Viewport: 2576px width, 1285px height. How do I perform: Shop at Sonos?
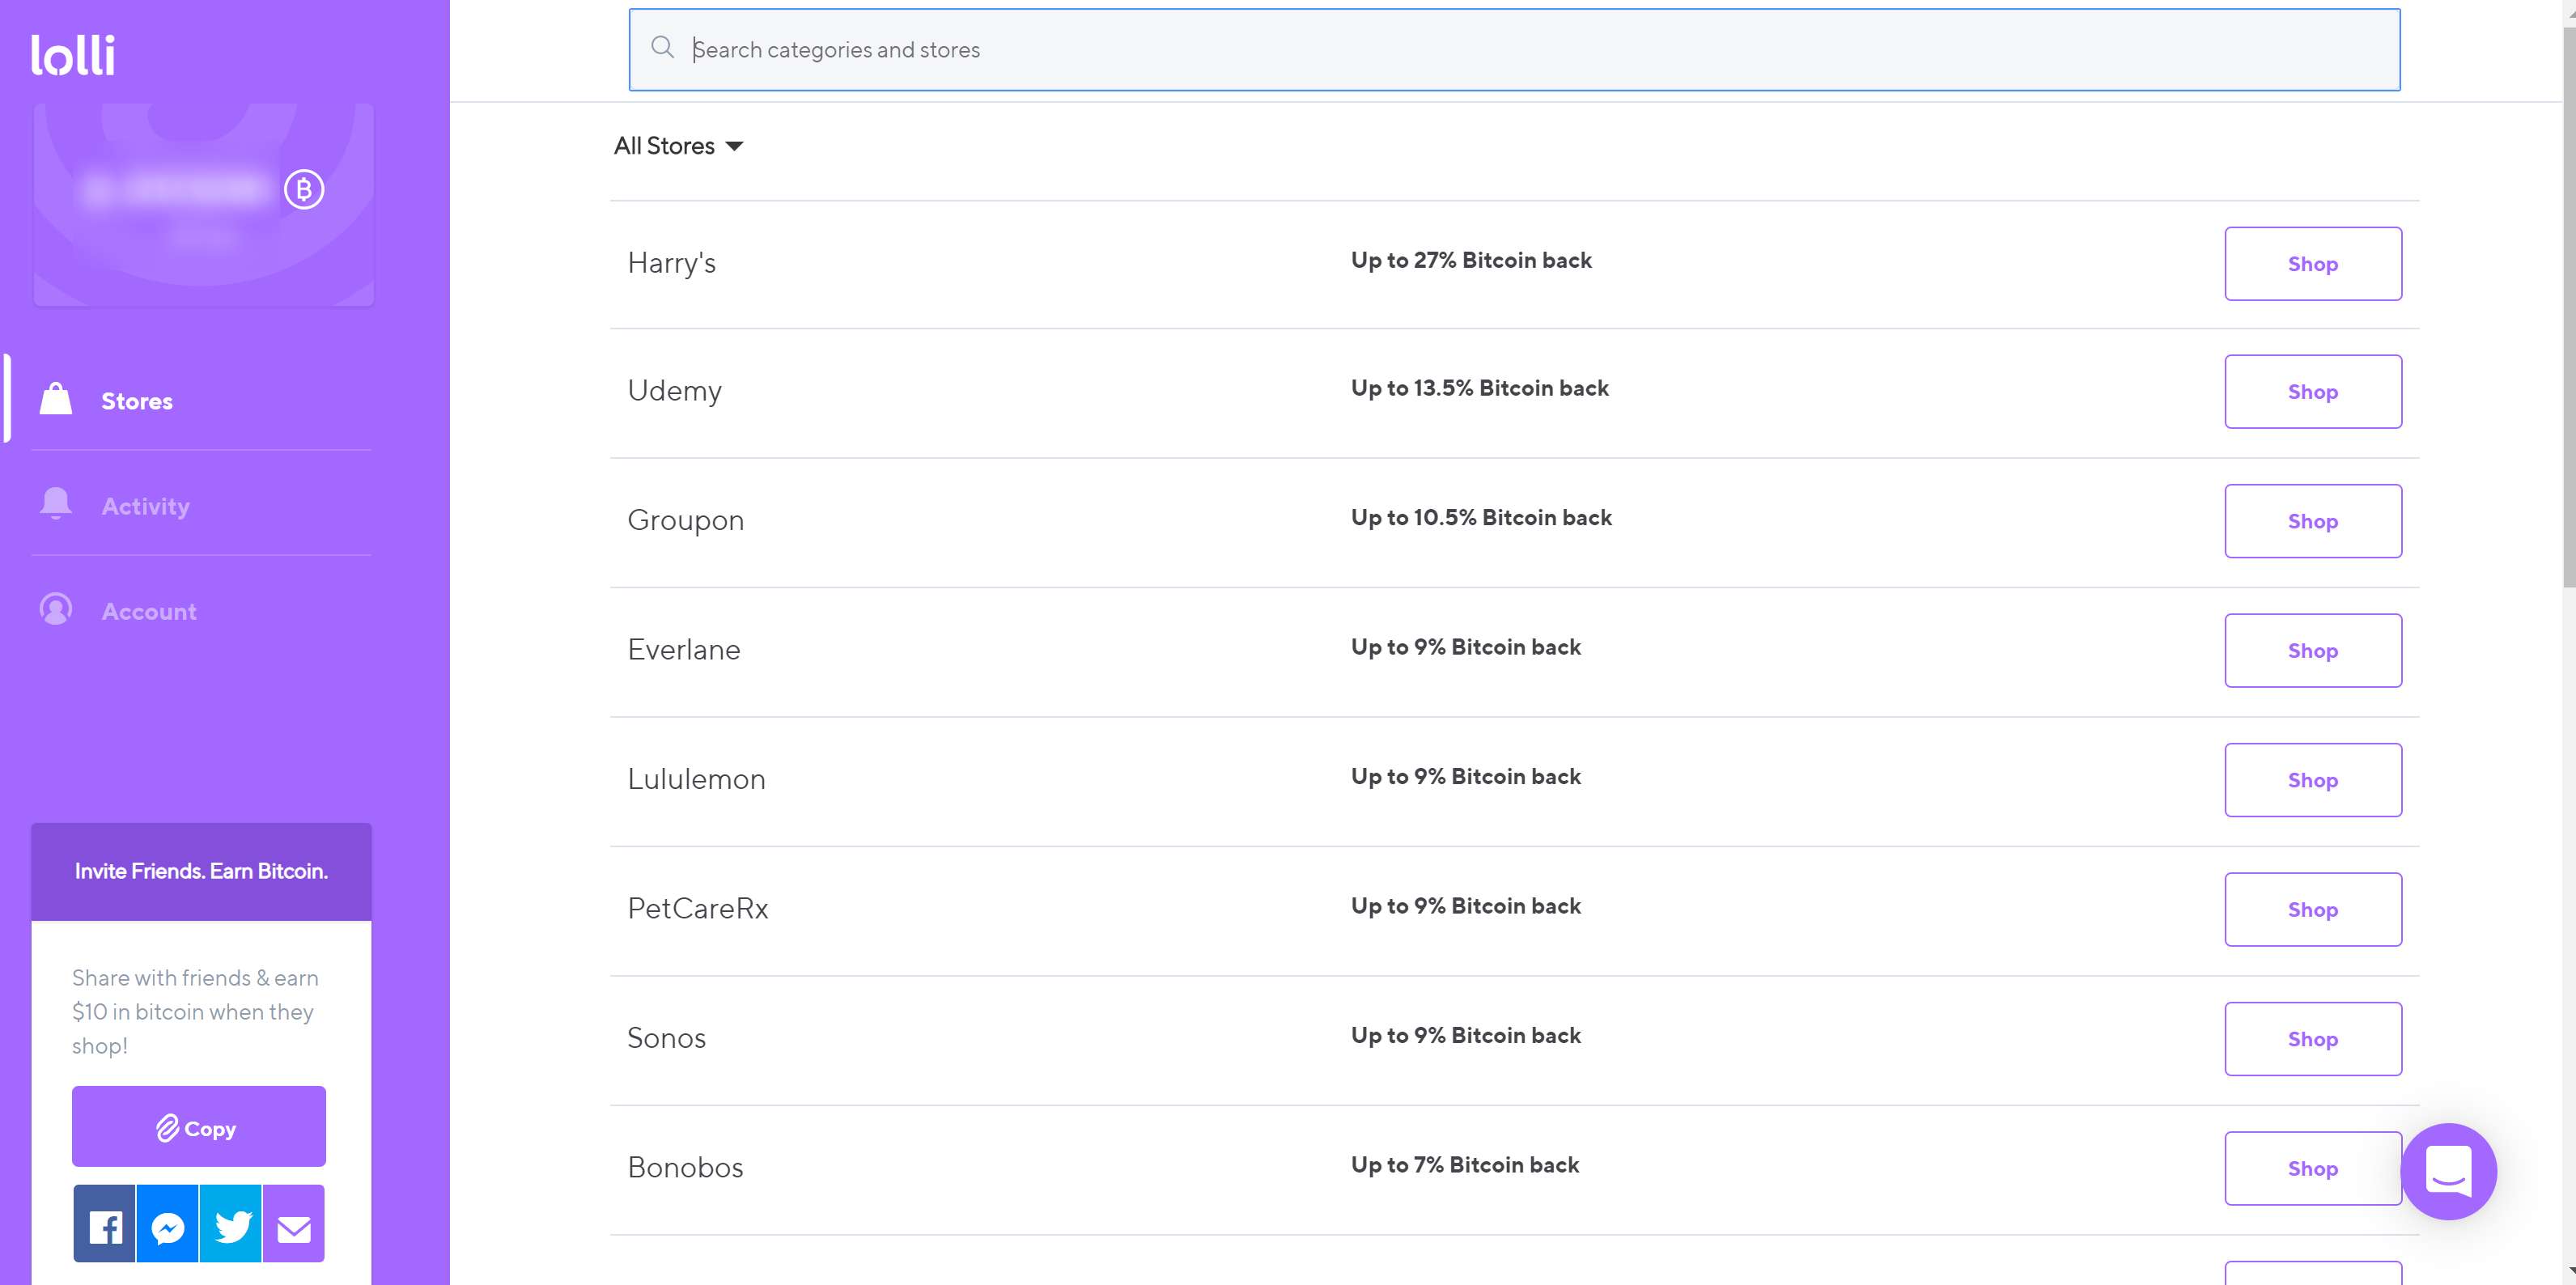click(x=2313, y=1039)
